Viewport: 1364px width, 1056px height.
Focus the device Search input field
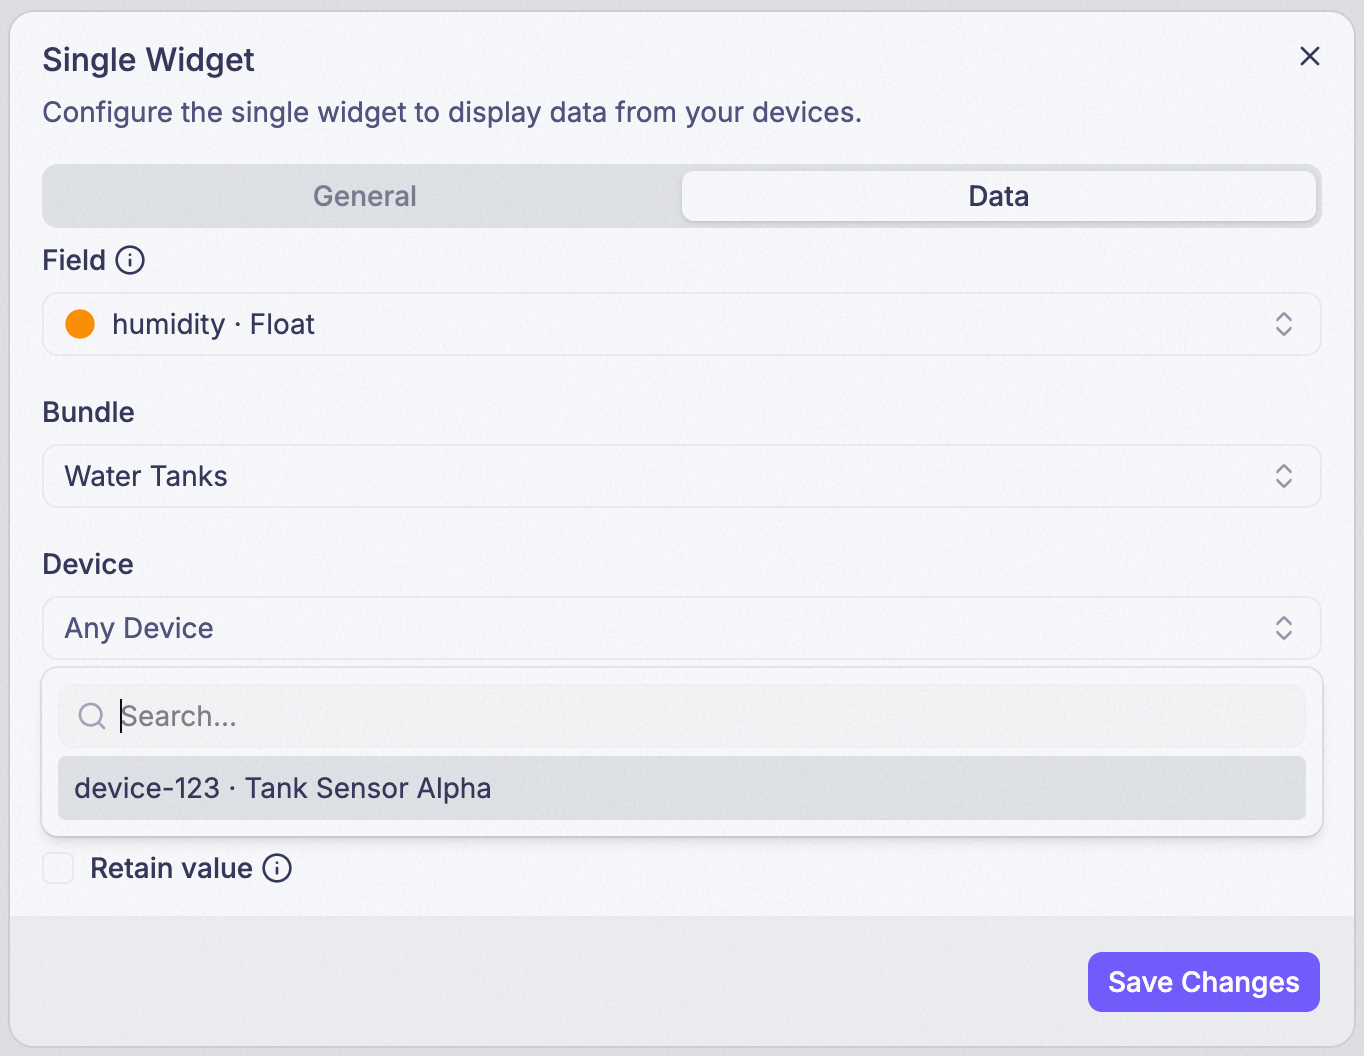pyautogui.click(x=682, y=716)
